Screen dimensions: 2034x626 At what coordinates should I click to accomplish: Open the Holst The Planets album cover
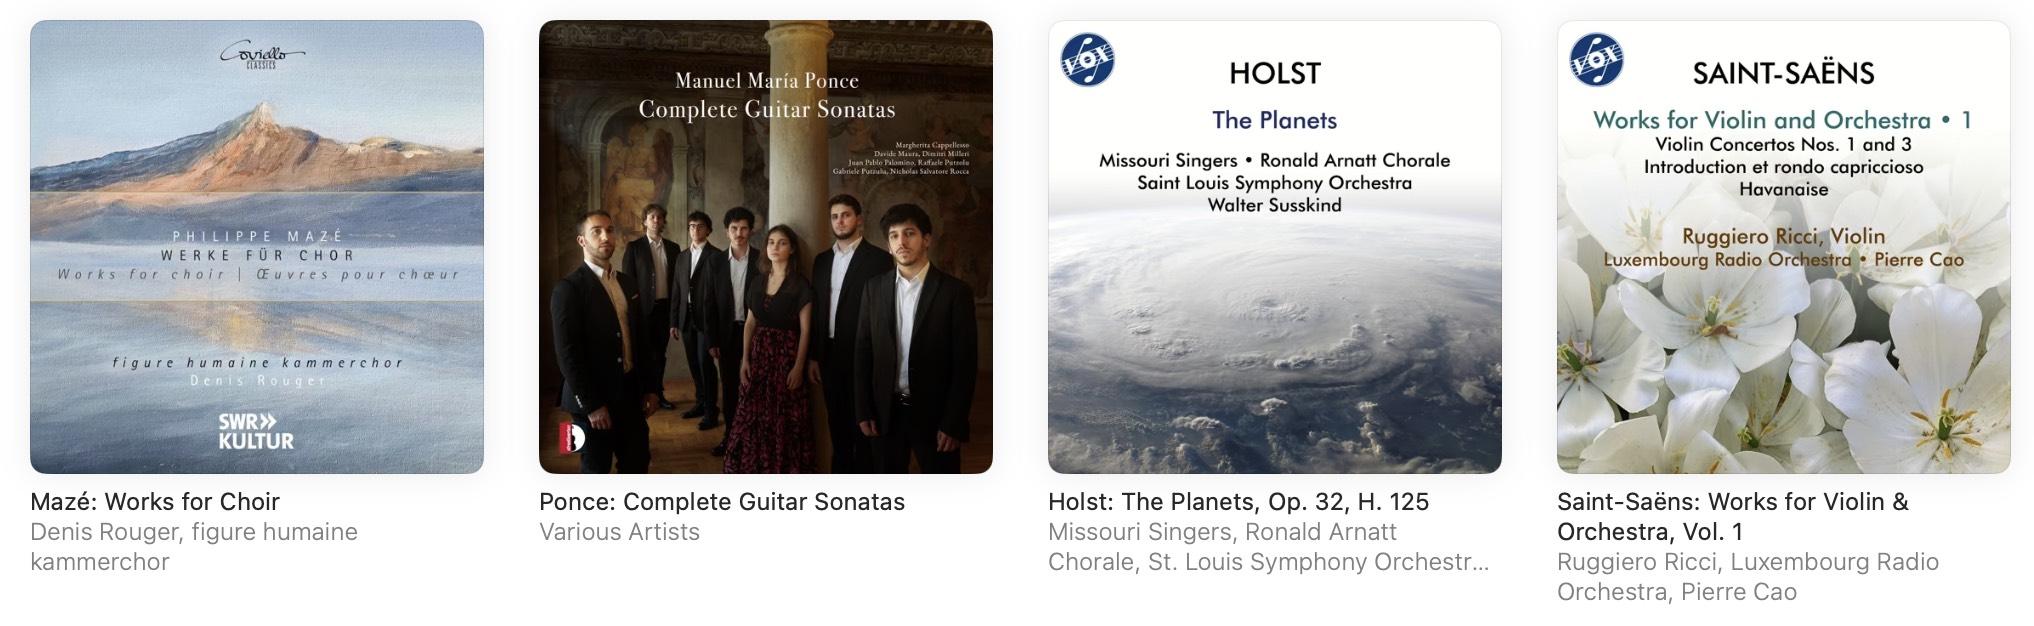click(x=1275, y=247)
